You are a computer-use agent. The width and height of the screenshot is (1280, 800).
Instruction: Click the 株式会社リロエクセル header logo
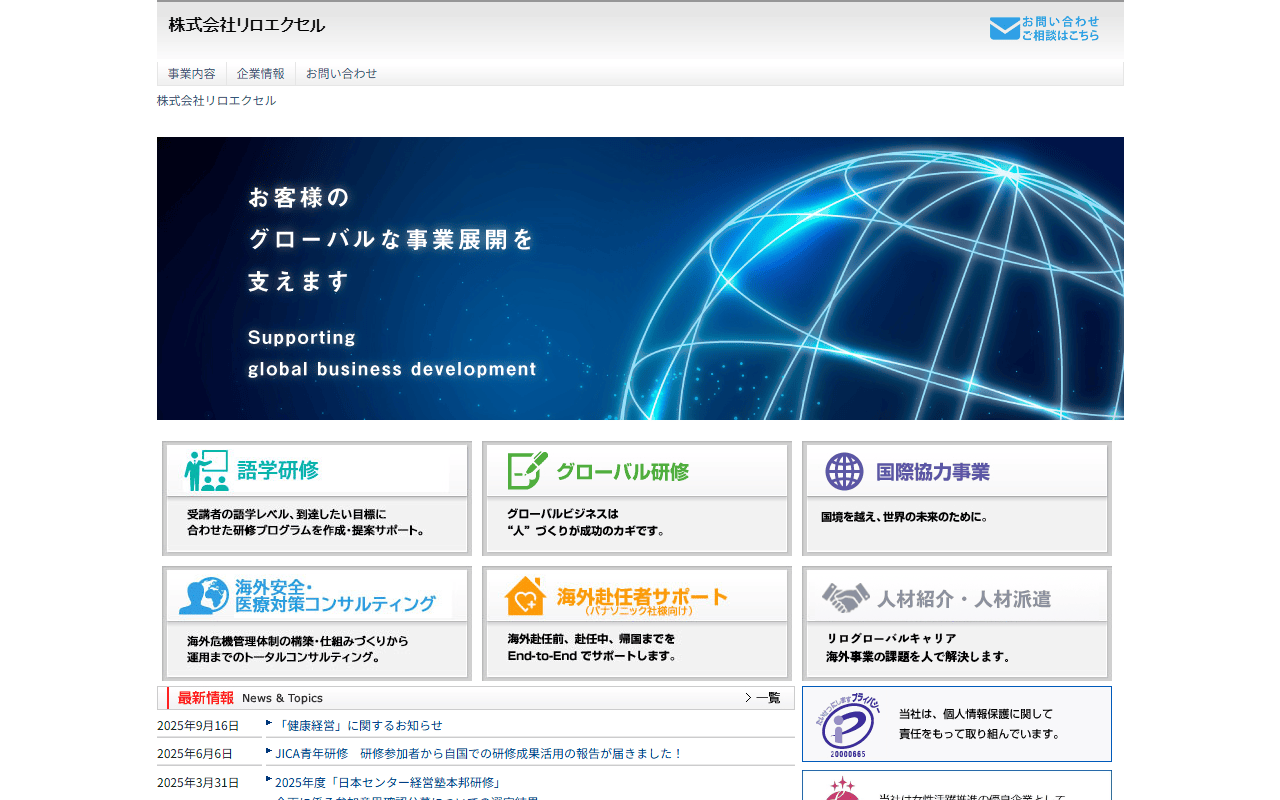tap(246, 25)
